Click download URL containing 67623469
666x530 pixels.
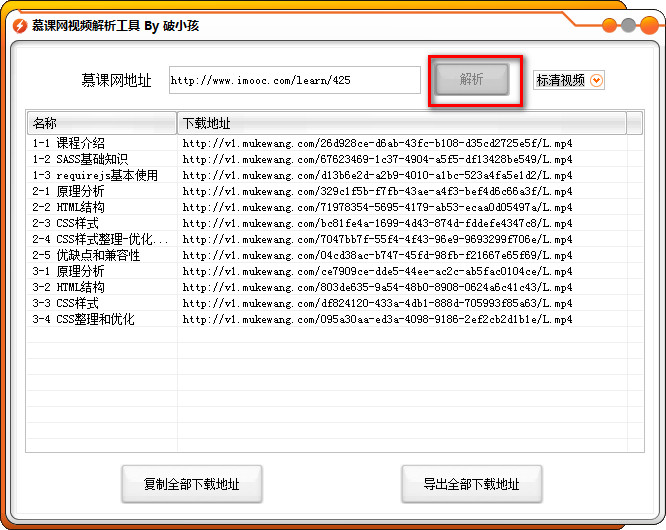(x=377, y=160)
